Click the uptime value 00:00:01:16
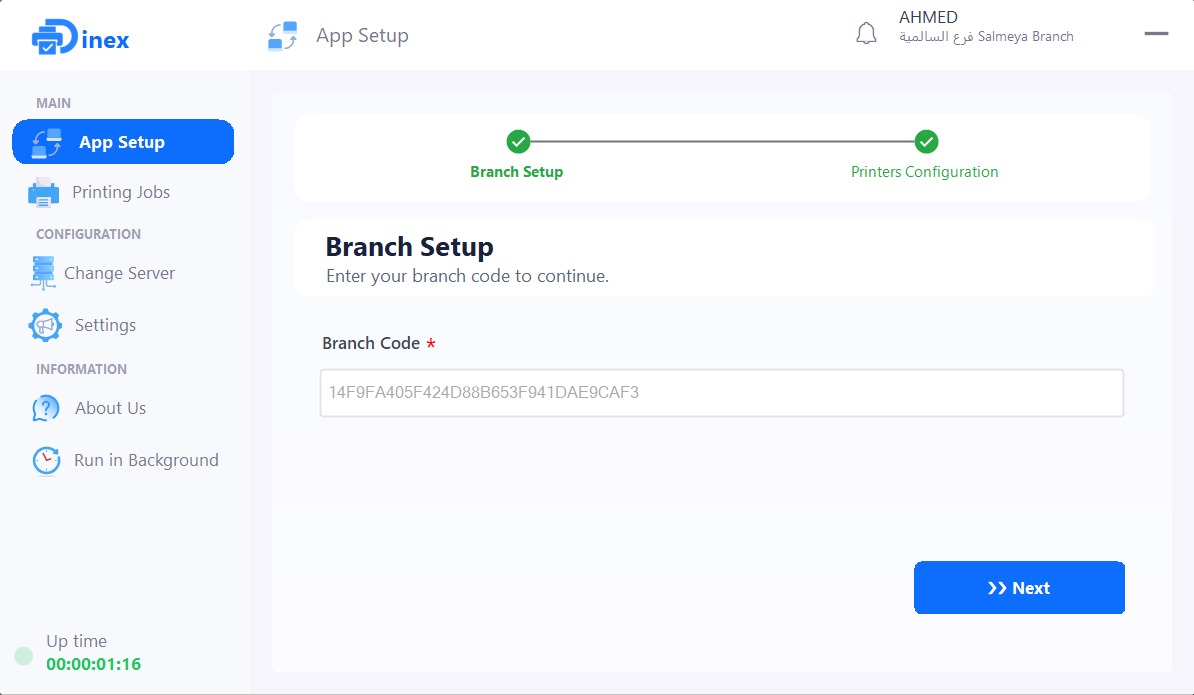This screenshot has width=1194, height=695. tap(94, 664)
